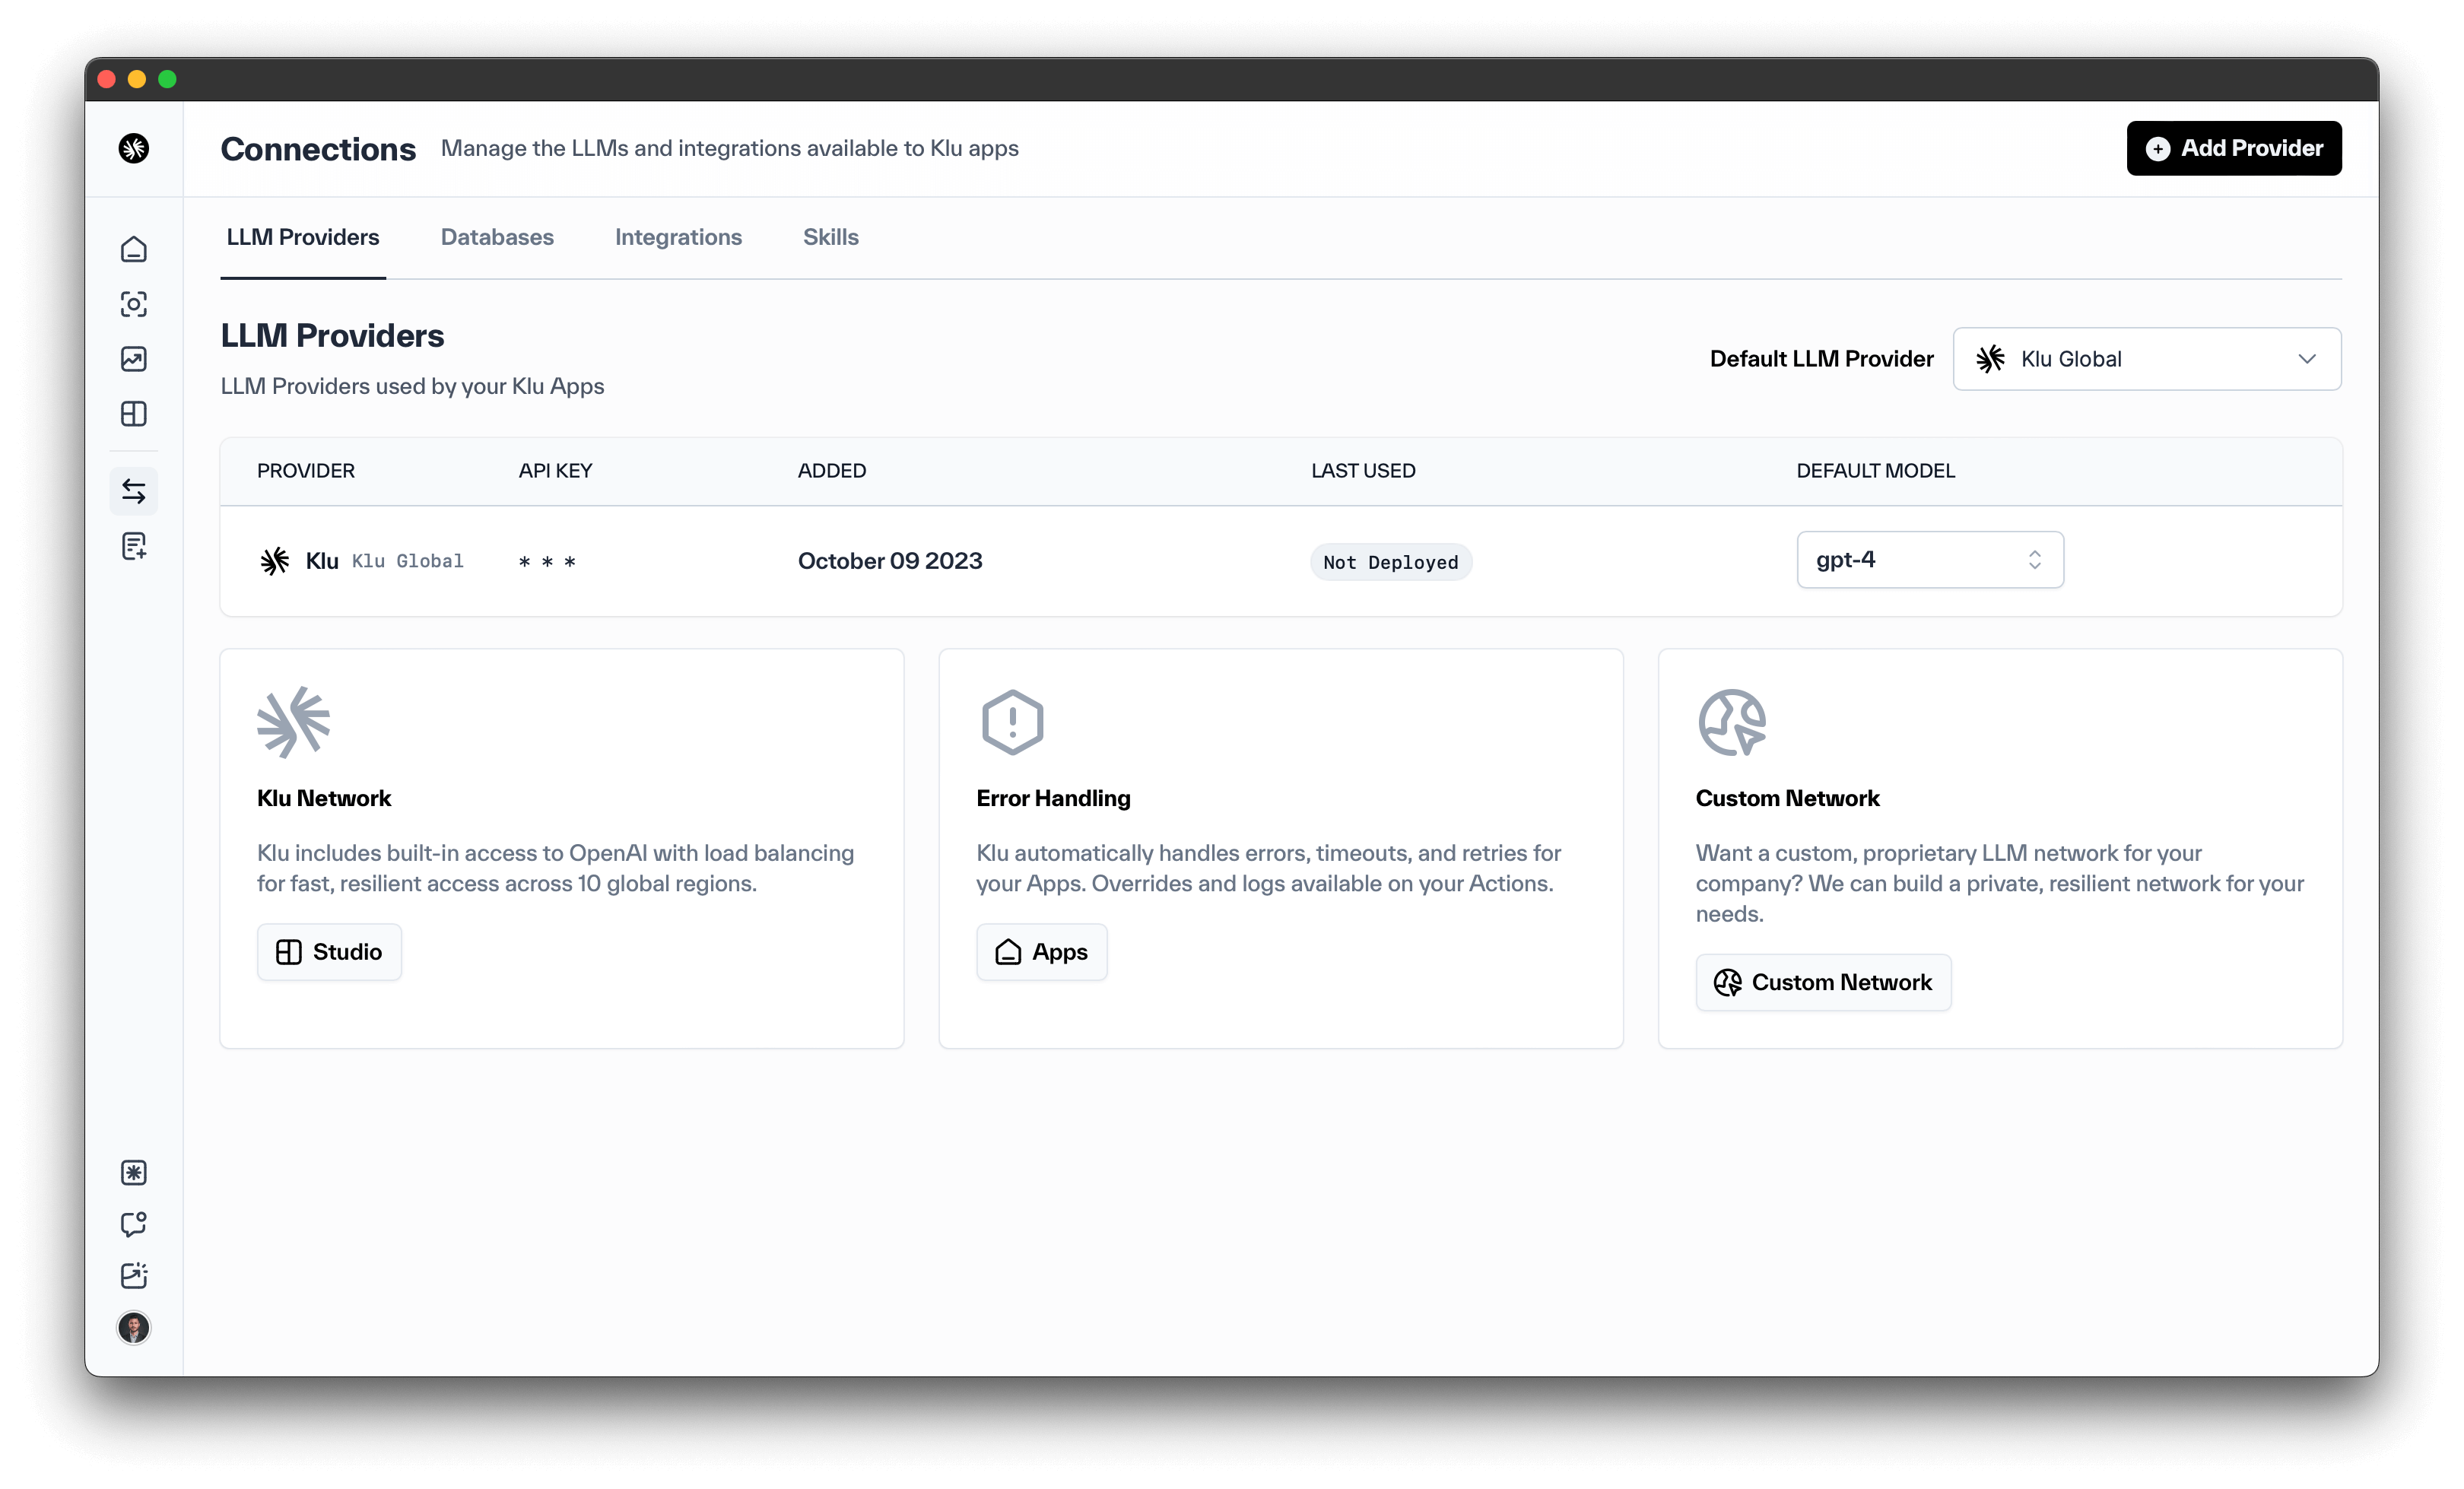Expand the Default LLM Provider dropdown
This screenshot has width=2464, height=1489.
tap(2146, 359)
